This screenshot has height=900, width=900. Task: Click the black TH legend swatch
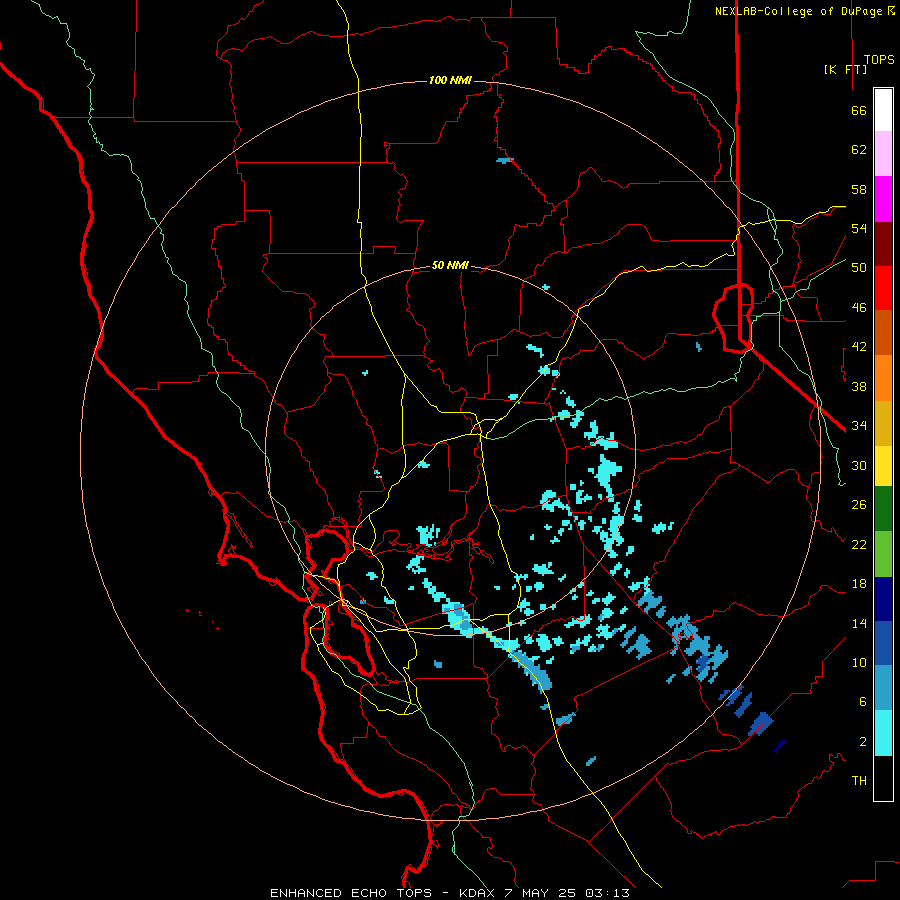[883, 778]
